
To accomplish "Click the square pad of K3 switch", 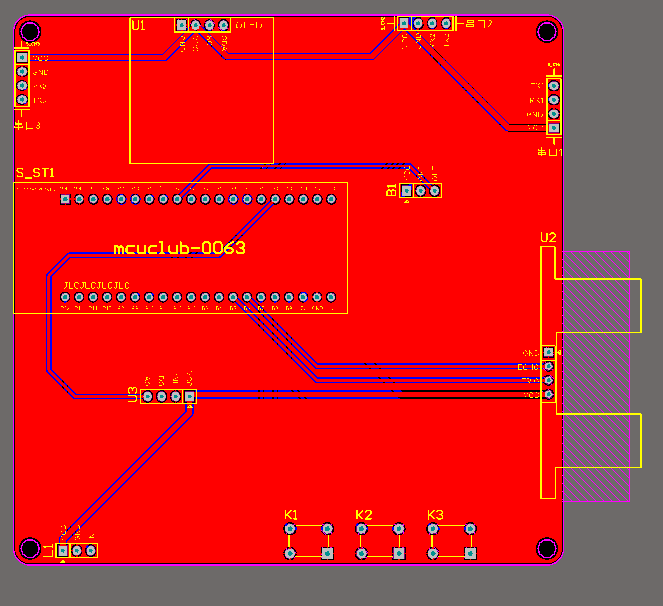I will pyautogui.click(x=470, y=553).
